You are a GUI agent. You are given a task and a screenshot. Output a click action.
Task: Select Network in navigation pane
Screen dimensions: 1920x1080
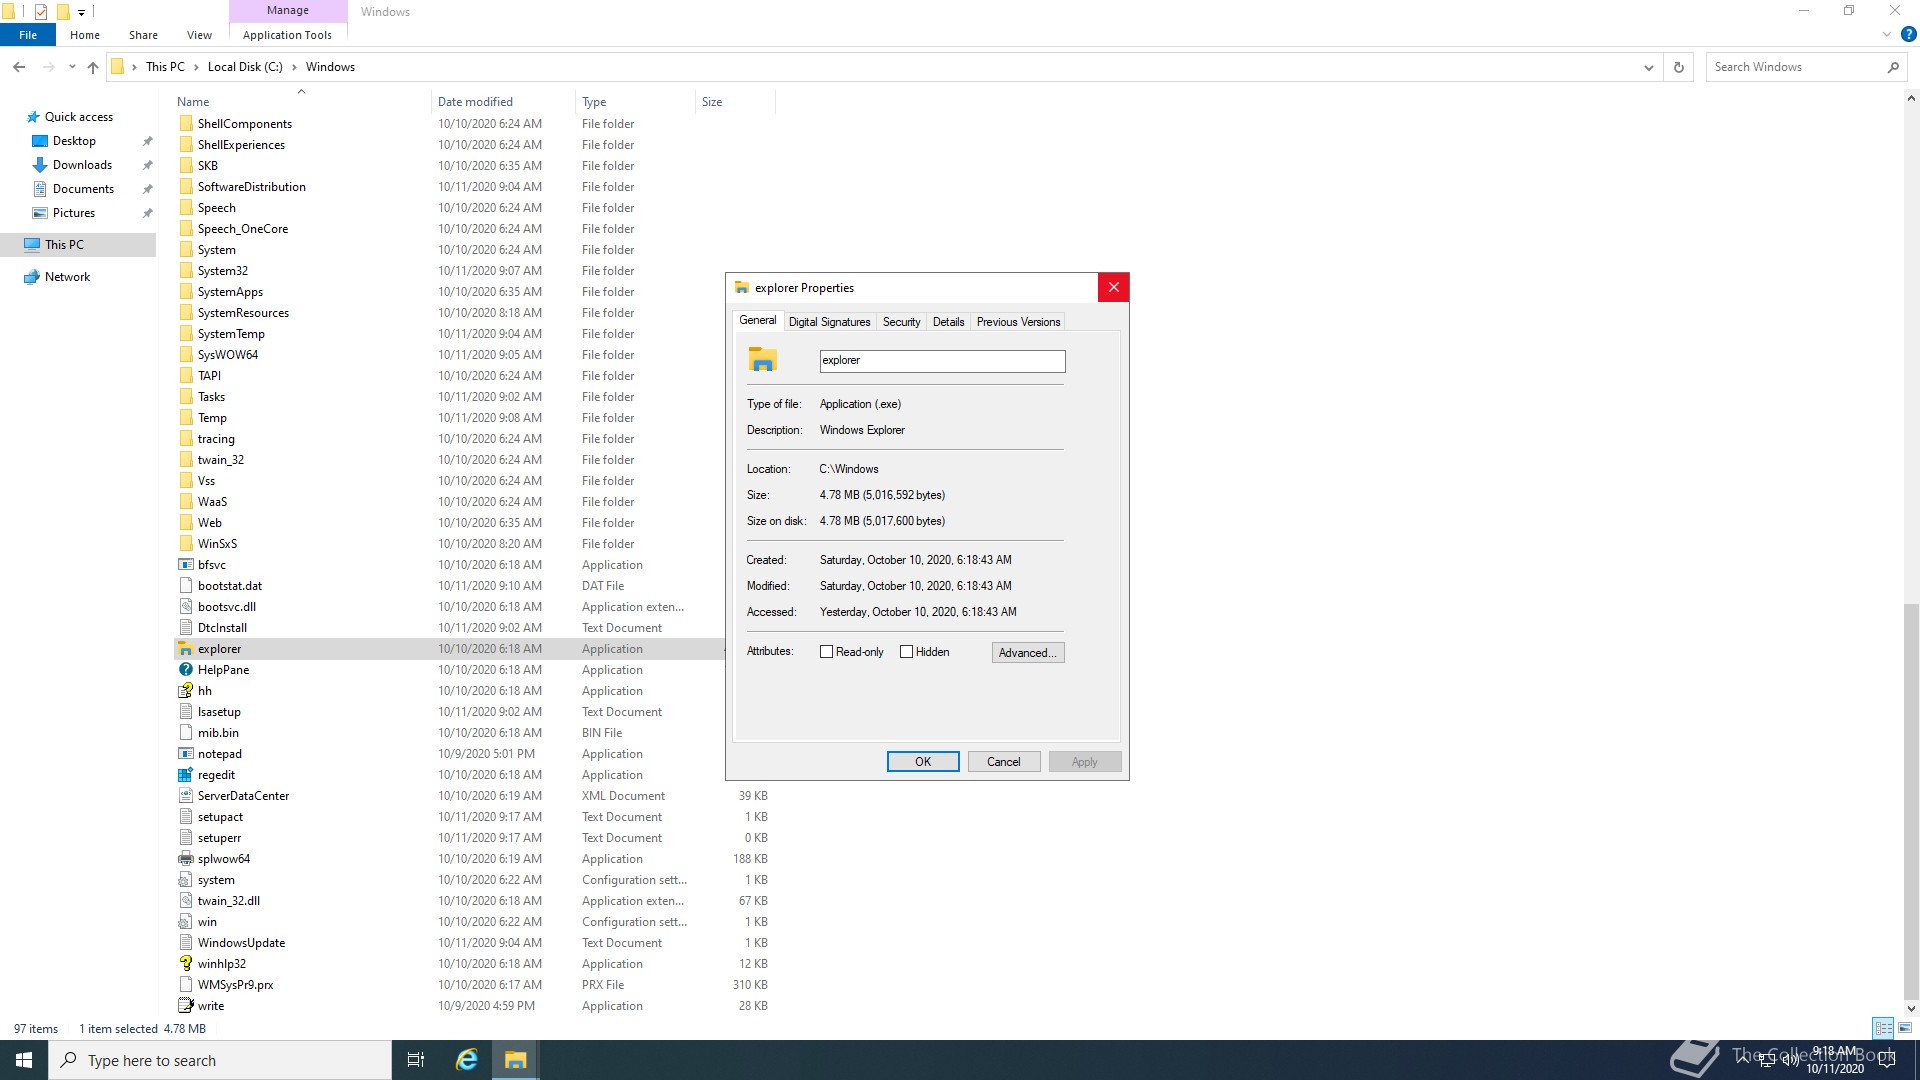67,277
